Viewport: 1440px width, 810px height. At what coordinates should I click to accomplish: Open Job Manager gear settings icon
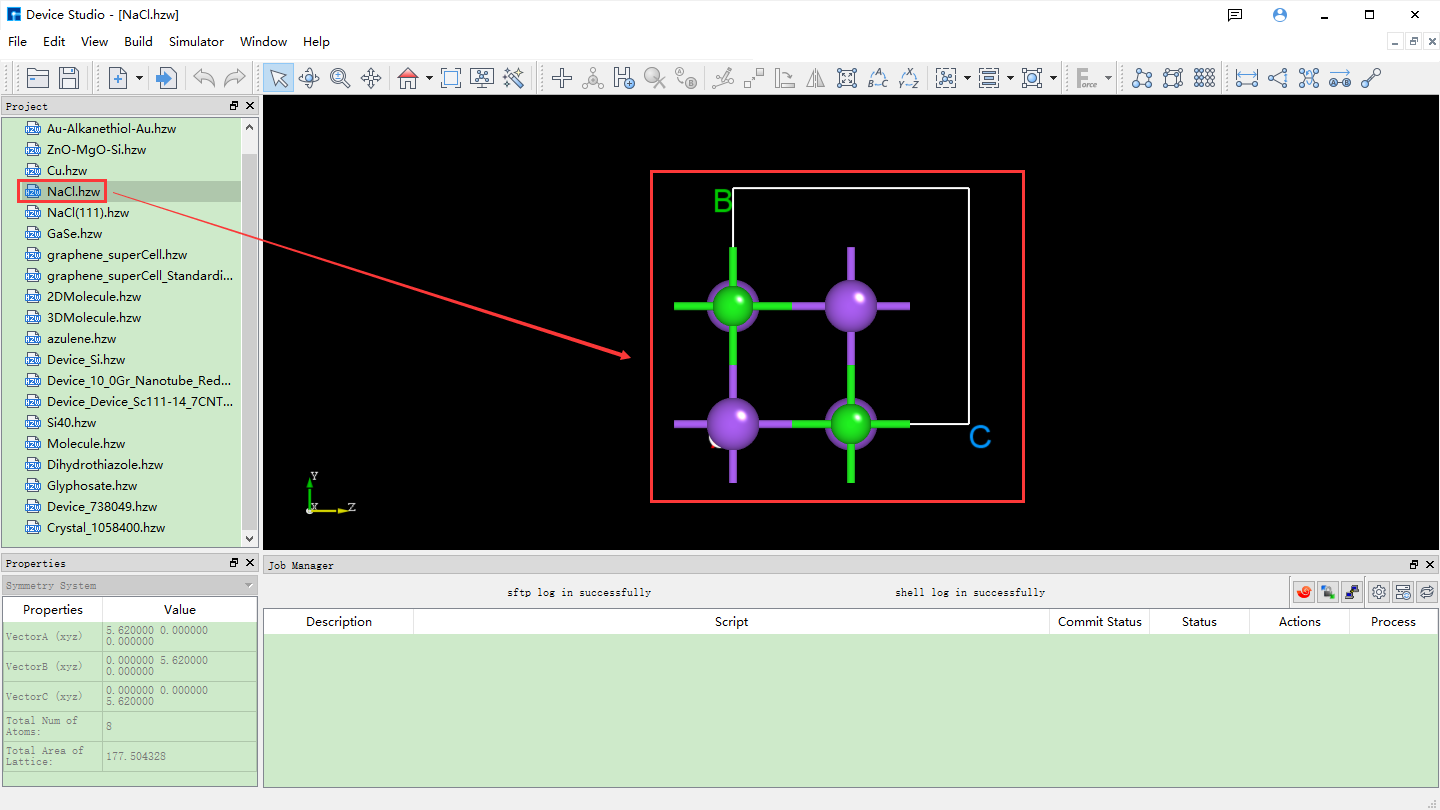tap(1379, 592)
